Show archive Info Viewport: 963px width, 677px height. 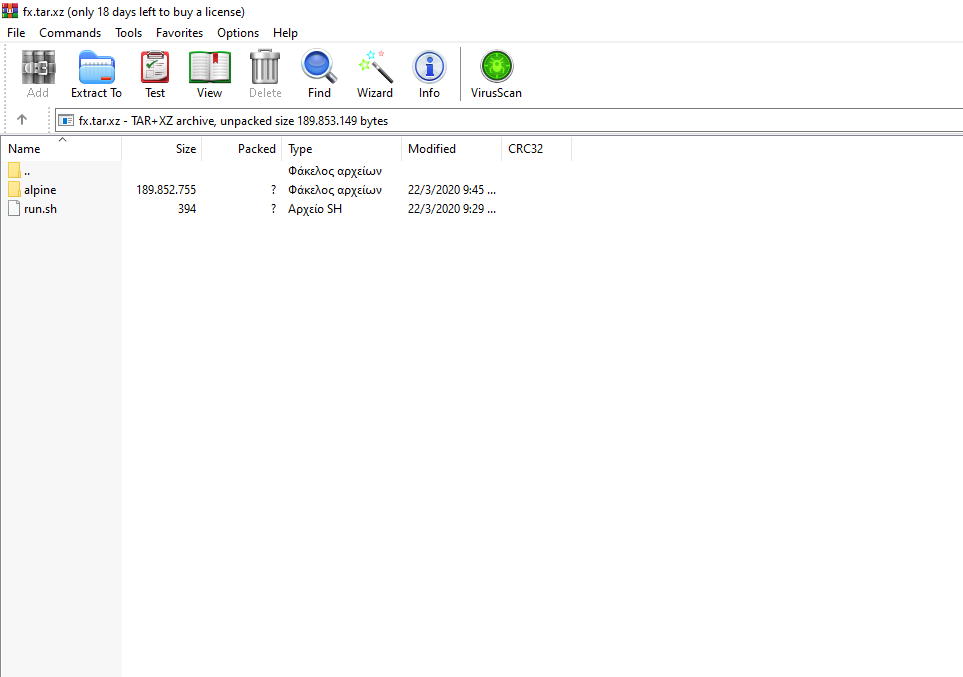point(429,67)
